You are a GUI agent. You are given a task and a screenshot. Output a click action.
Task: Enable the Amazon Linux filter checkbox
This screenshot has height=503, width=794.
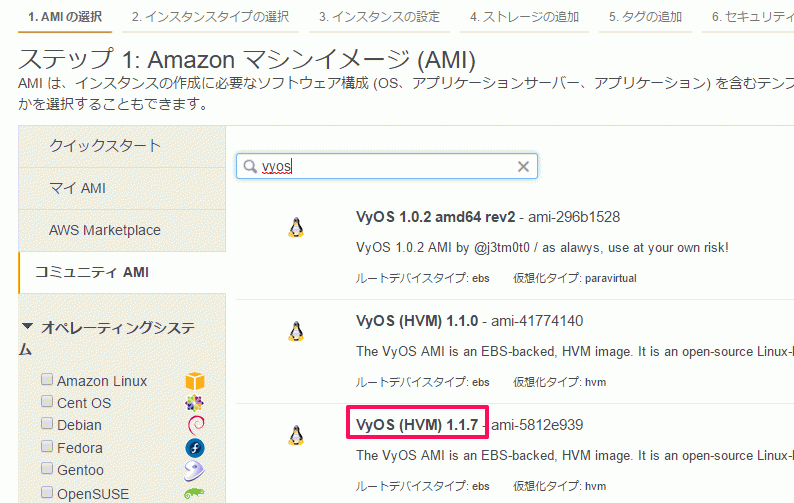(x=47, y=379)
